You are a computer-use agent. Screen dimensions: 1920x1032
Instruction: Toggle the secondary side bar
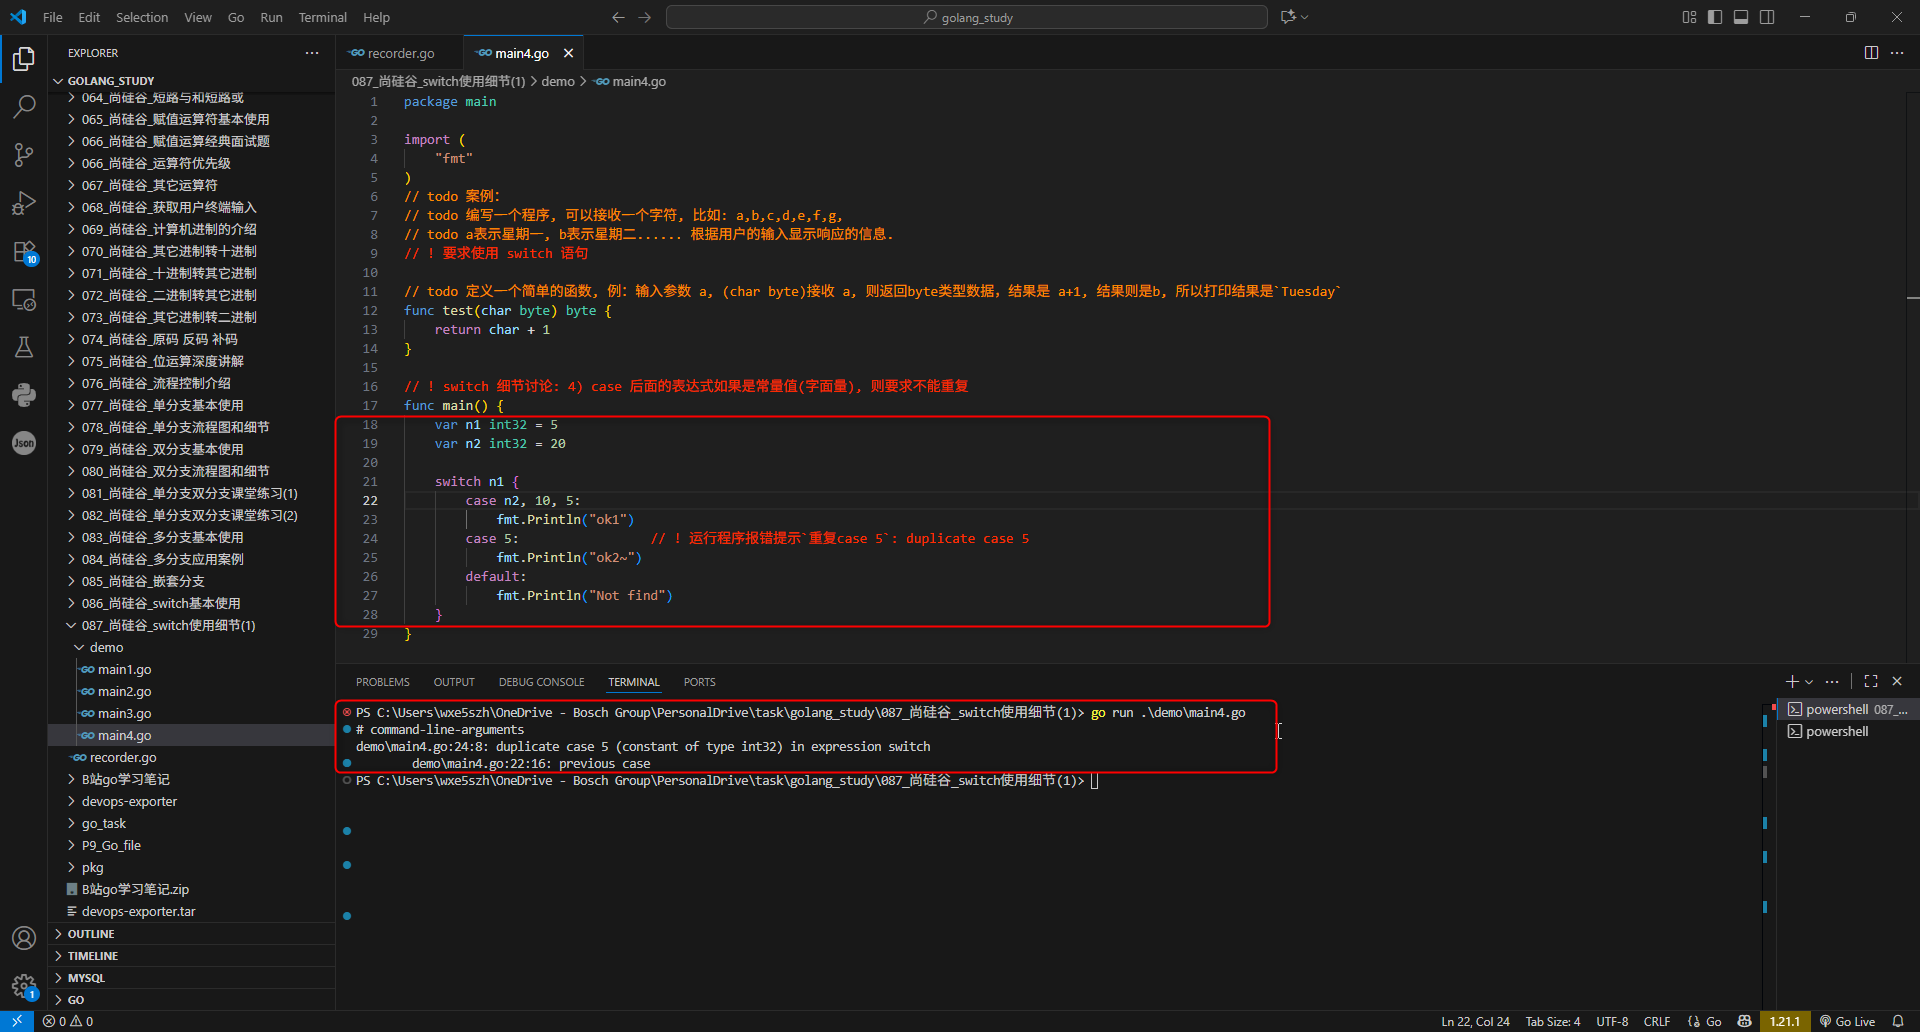(1767, 17)
